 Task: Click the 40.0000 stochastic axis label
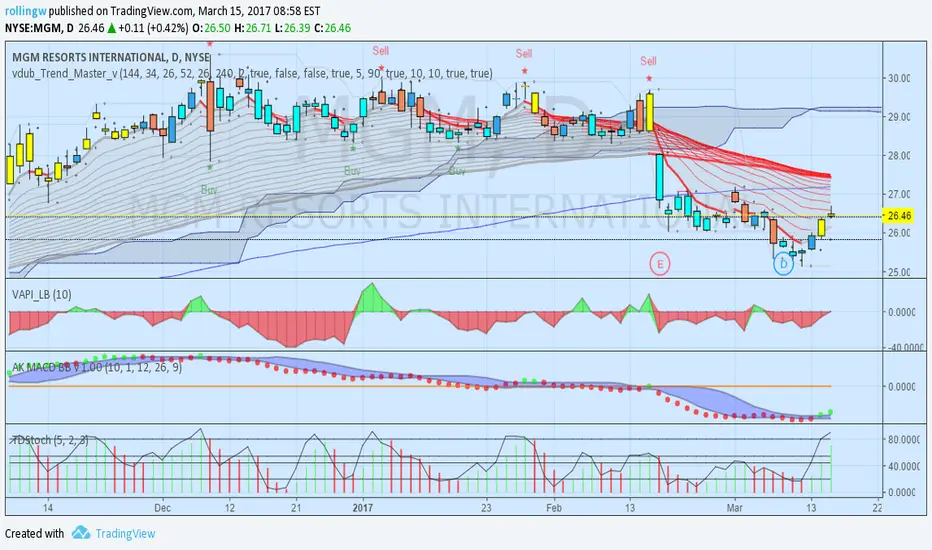(903, 467)
